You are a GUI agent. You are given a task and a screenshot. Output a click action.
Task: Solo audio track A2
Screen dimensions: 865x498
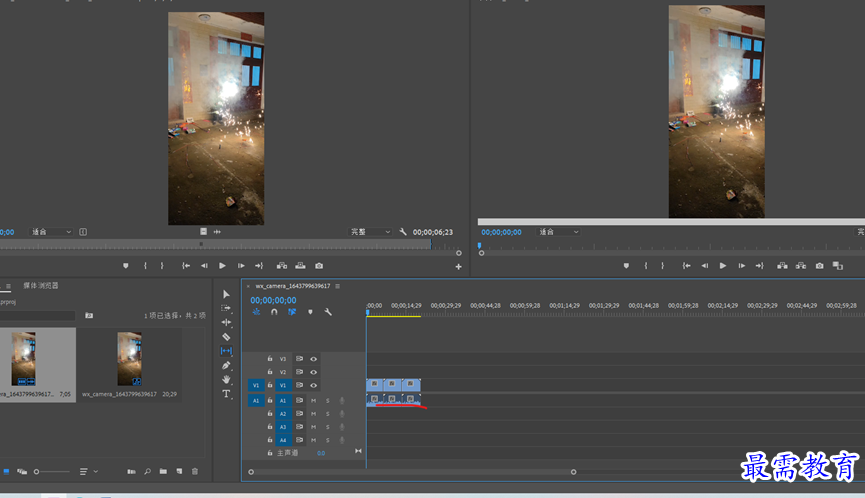(328, 414)
